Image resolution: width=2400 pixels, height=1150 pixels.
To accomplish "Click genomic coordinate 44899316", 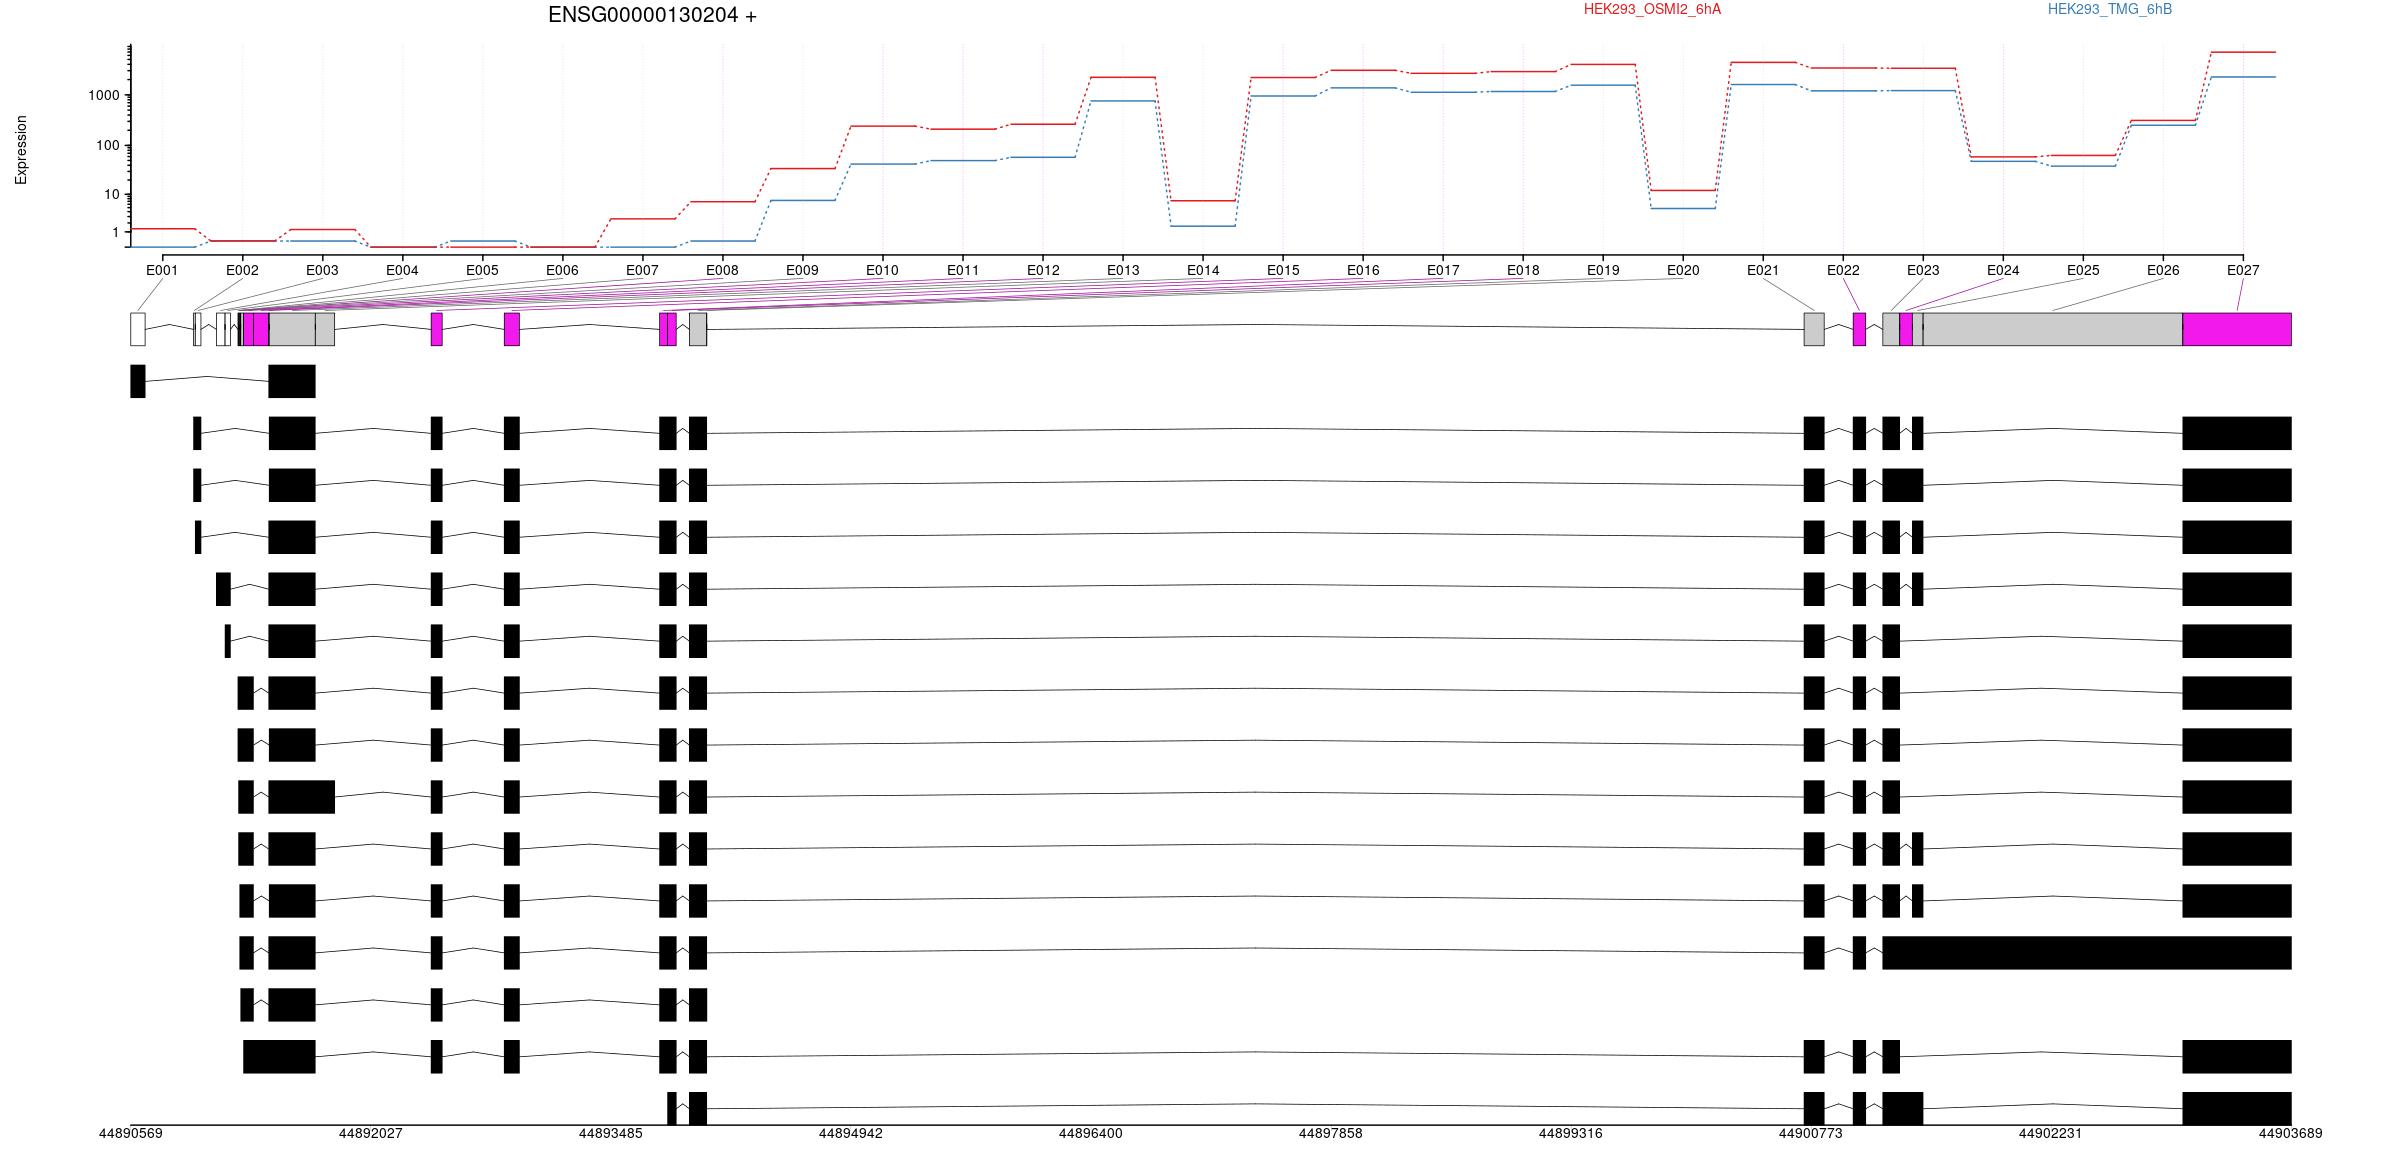I will (1571, 1133).
